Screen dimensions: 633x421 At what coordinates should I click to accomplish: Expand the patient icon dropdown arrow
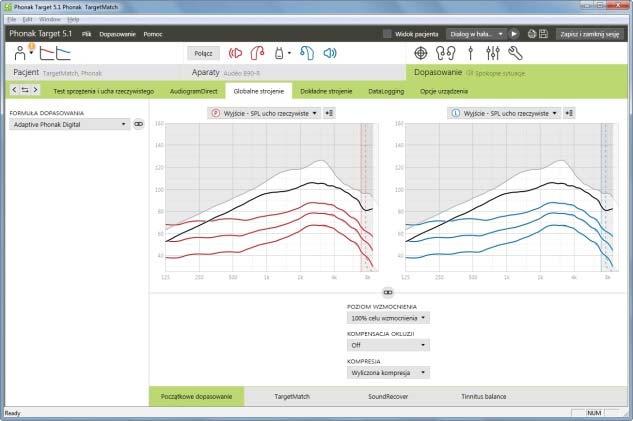[31, 53]
